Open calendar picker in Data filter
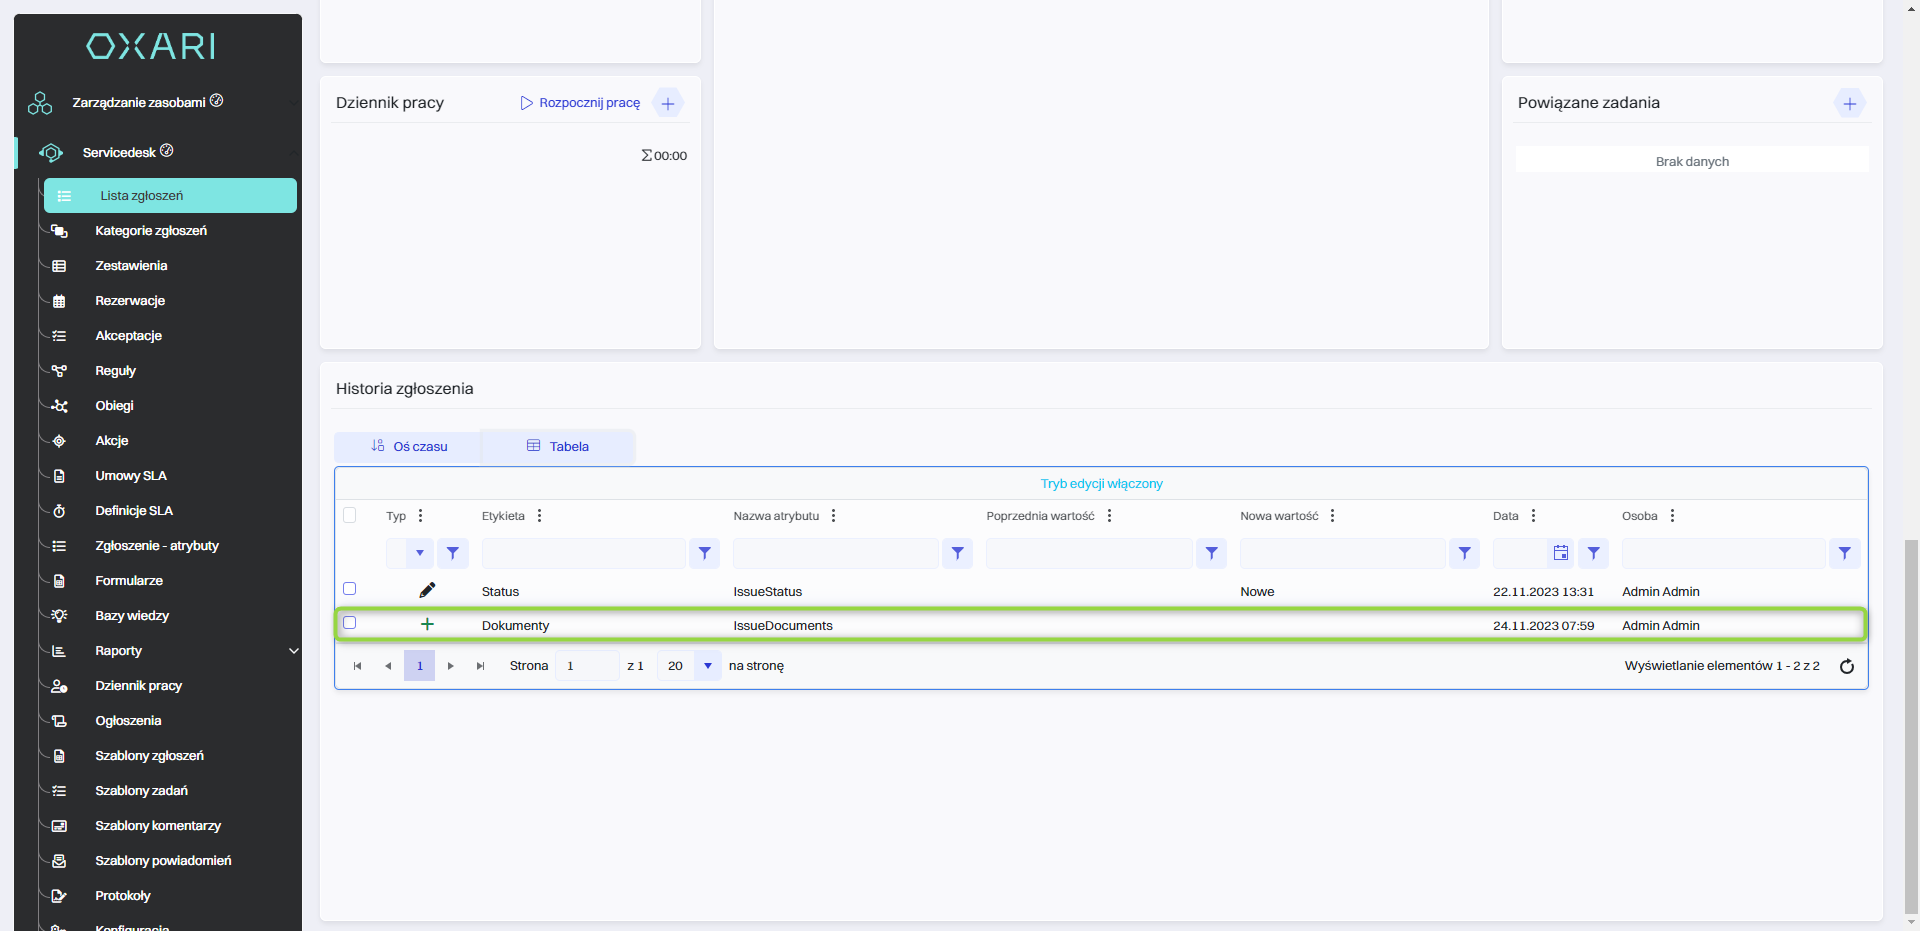 1560,553
